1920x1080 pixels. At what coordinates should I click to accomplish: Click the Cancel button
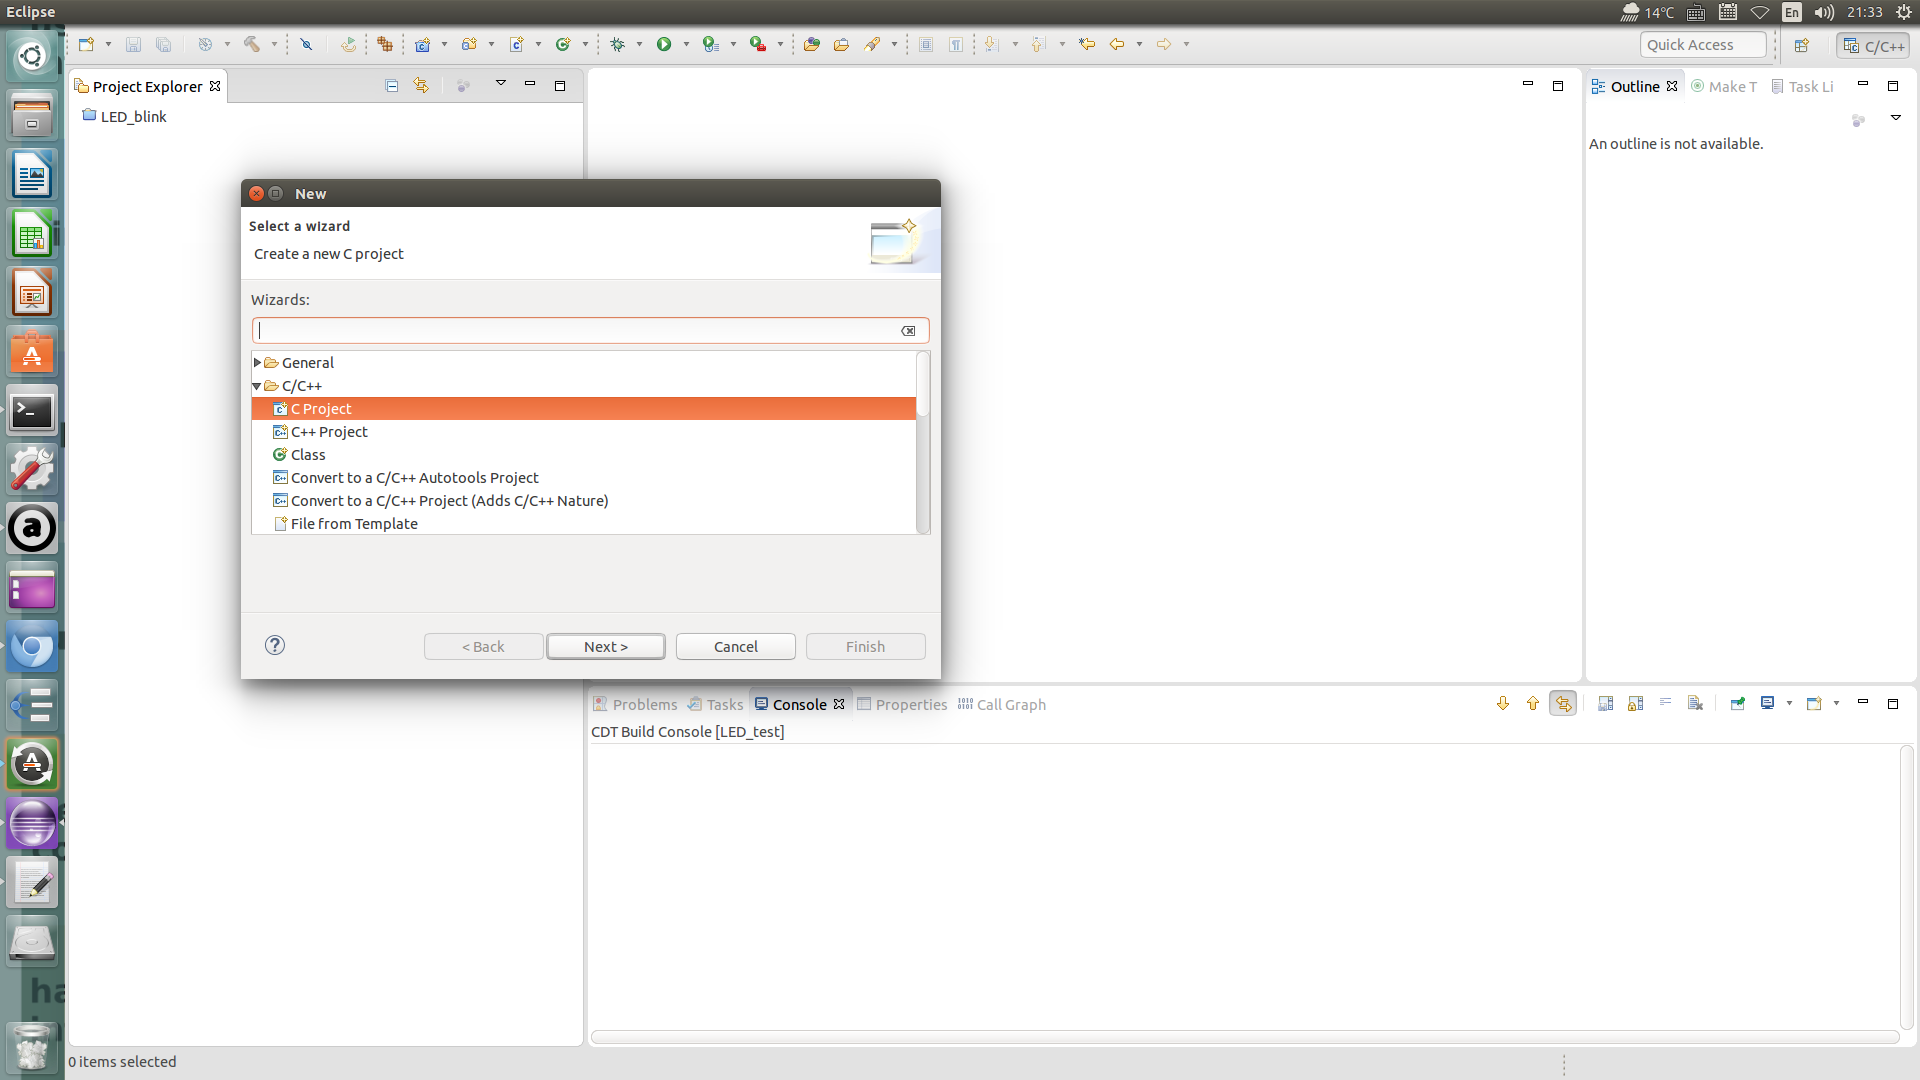(735, 647)
